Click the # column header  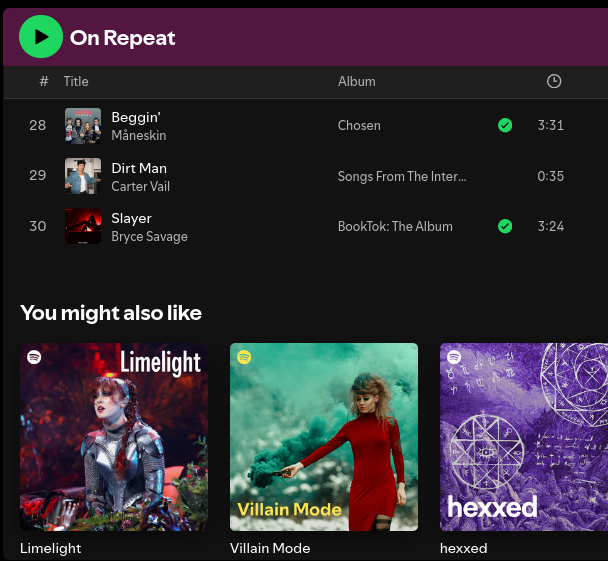(44, 81)
